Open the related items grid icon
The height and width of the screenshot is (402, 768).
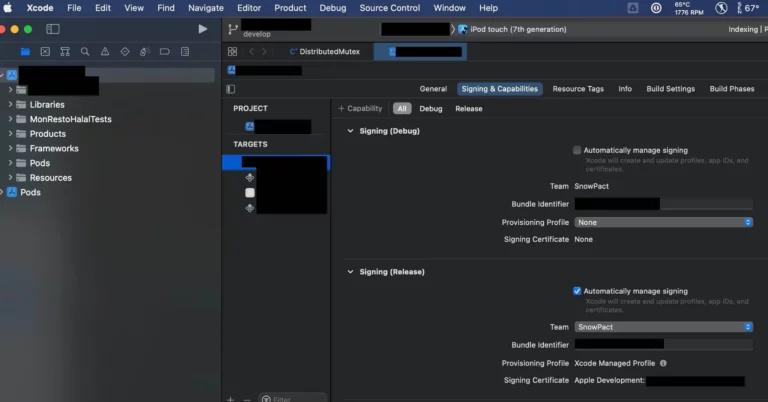232,51
